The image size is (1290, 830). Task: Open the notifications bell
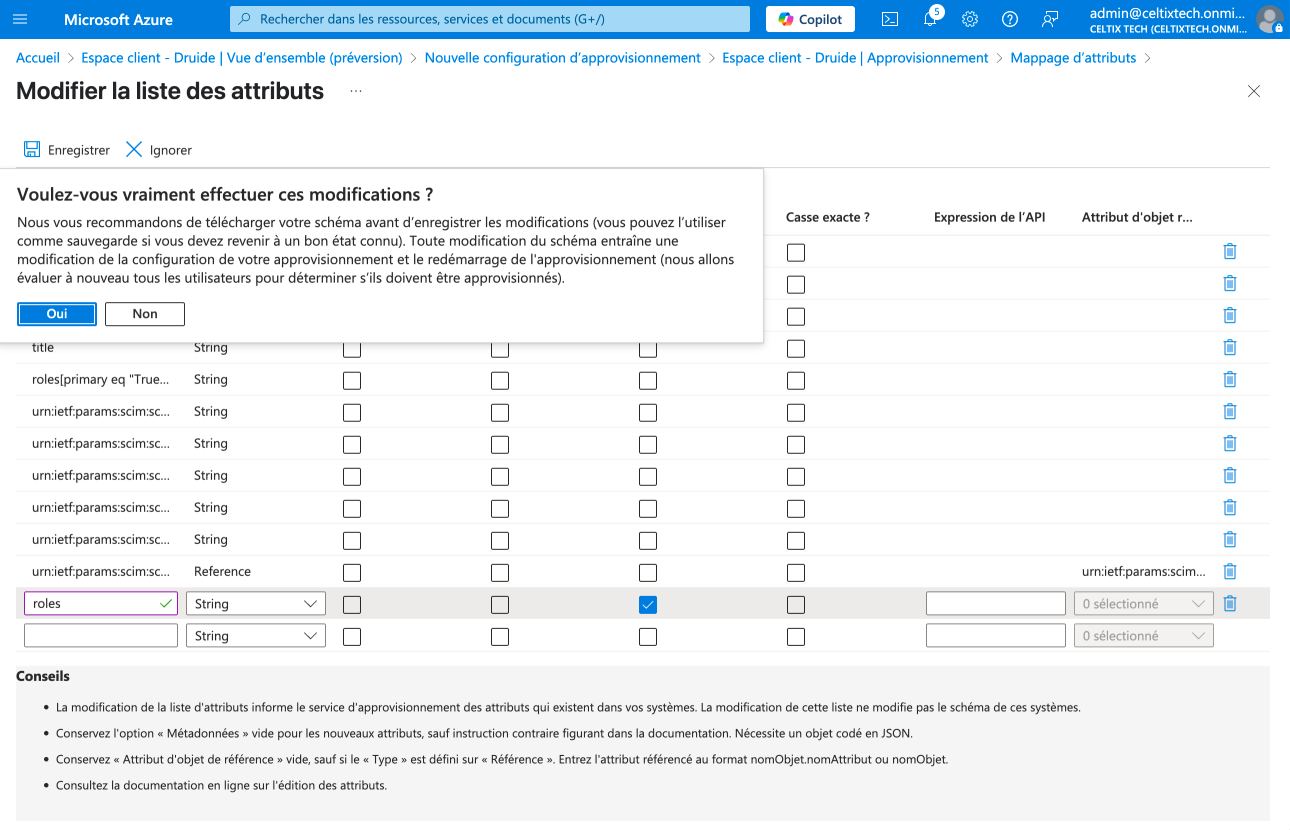pos(930,19)
